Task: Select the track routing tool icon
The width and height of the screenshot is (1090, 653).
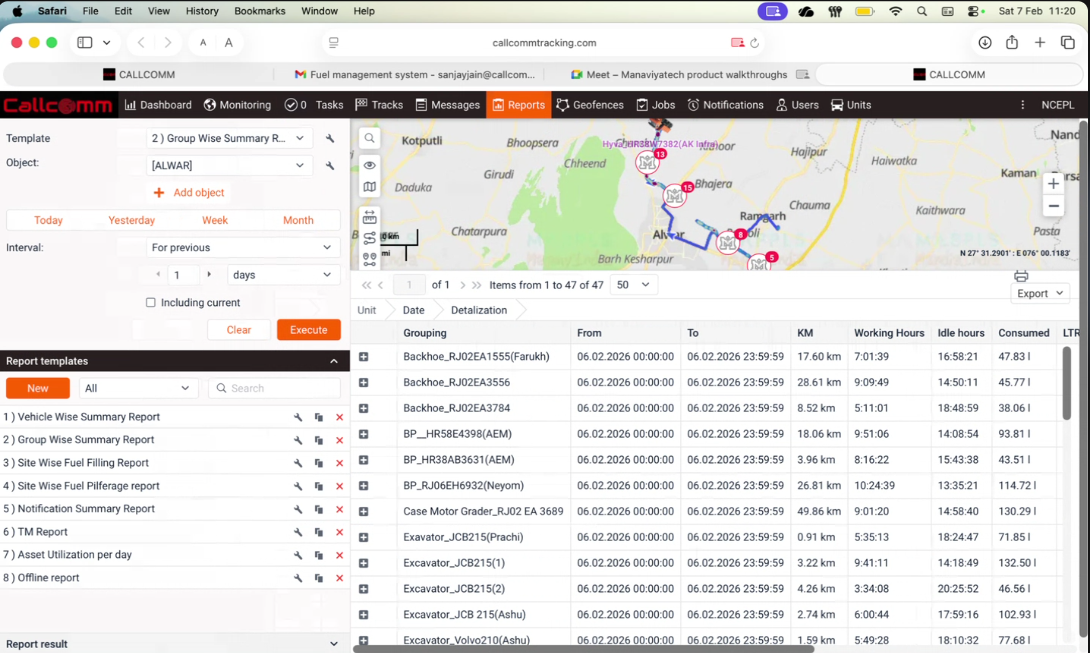Action: coord(369,237)
